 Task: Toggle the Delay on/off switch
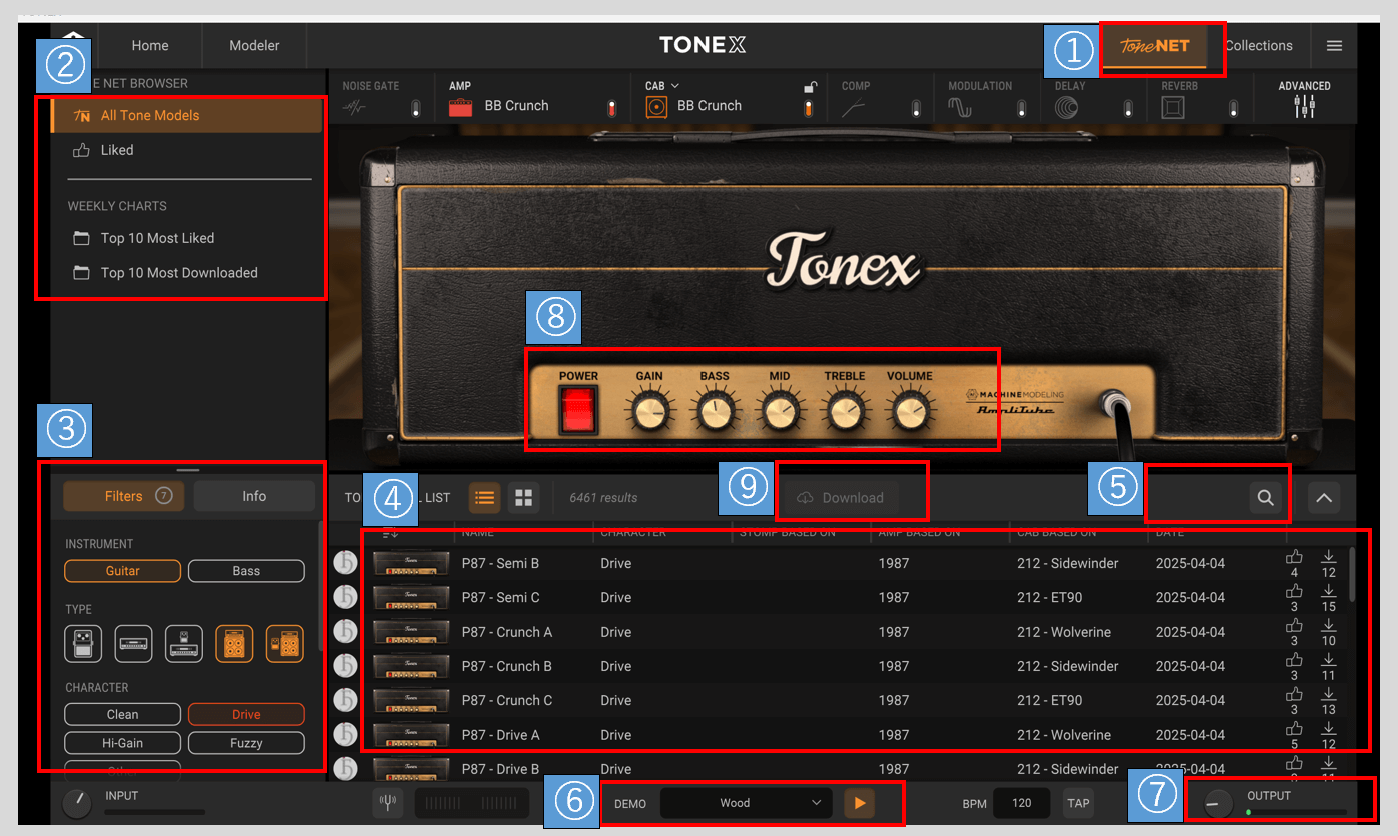coord(1128,108)
